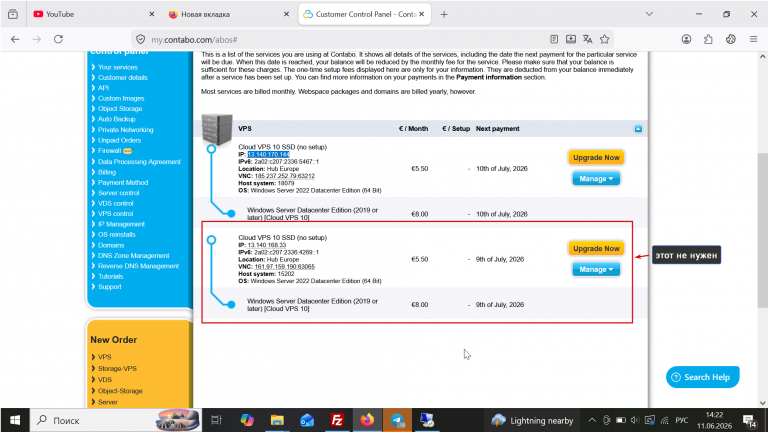The height and width of the screenshot is (432, 768).
Task: Open Search Help button
Action: [702, 377]
